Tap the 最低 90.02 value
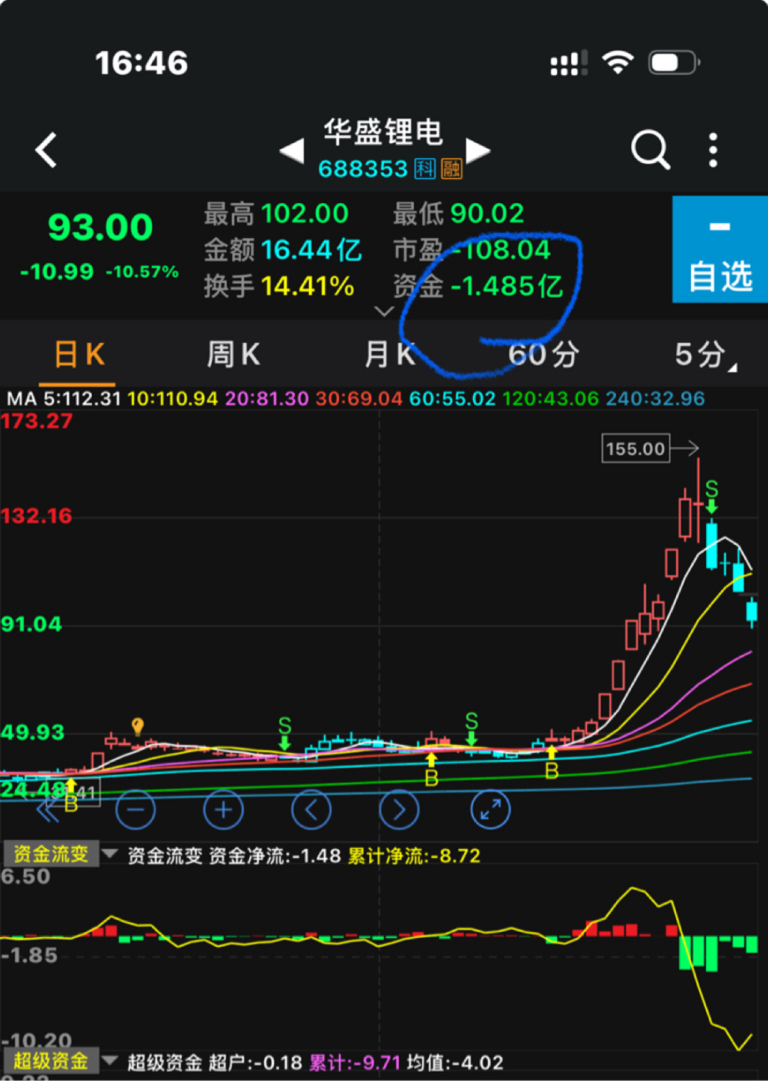Image resolution: width=768 pixels, height=1081 pixels. (x=487, y=214)
